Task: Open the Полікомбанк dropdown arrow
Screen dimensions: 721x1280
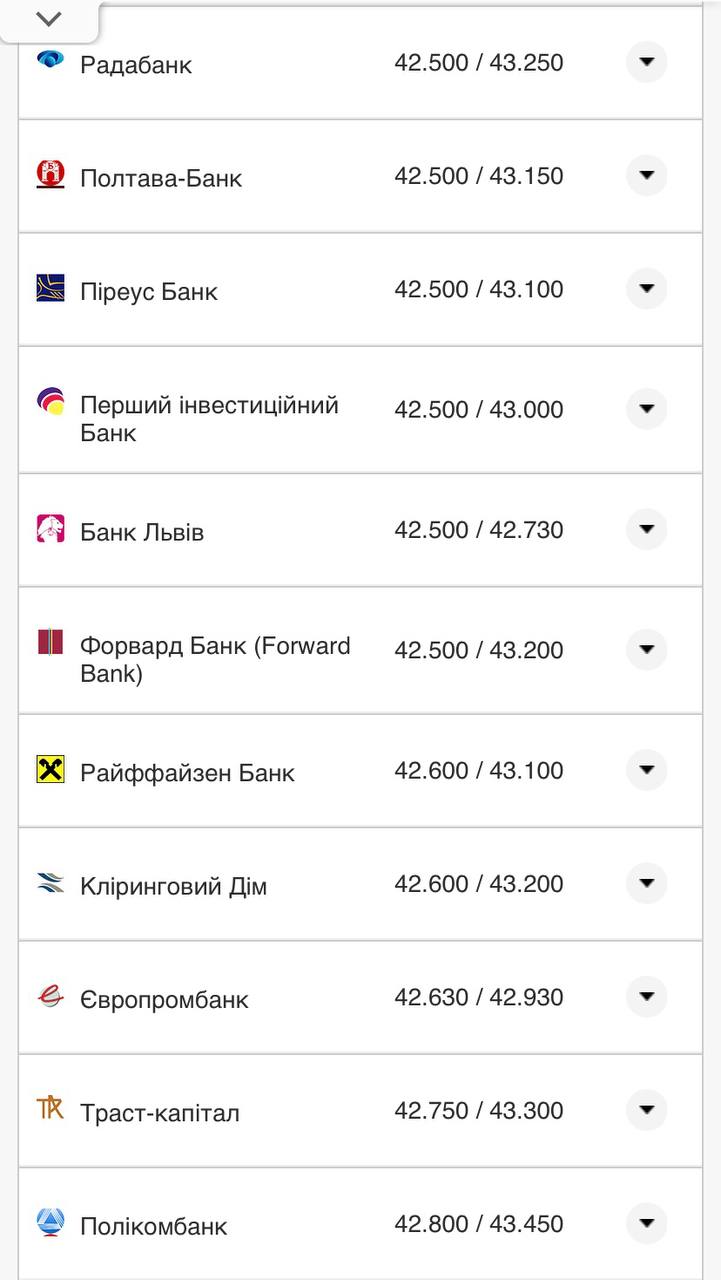Action: [x=647, y=1222]
